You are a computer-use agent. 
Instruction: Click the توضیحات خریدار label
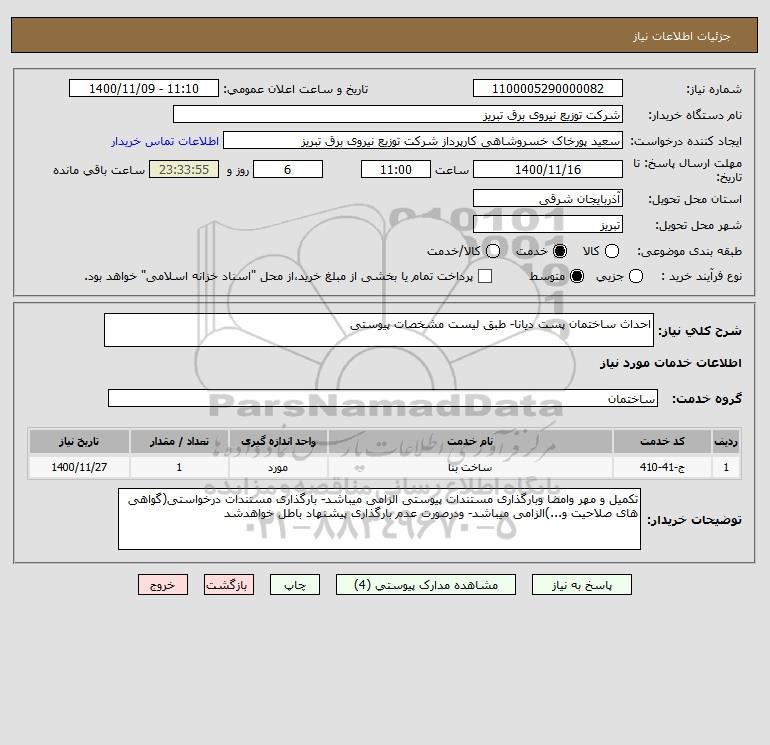tap(694, 520)
